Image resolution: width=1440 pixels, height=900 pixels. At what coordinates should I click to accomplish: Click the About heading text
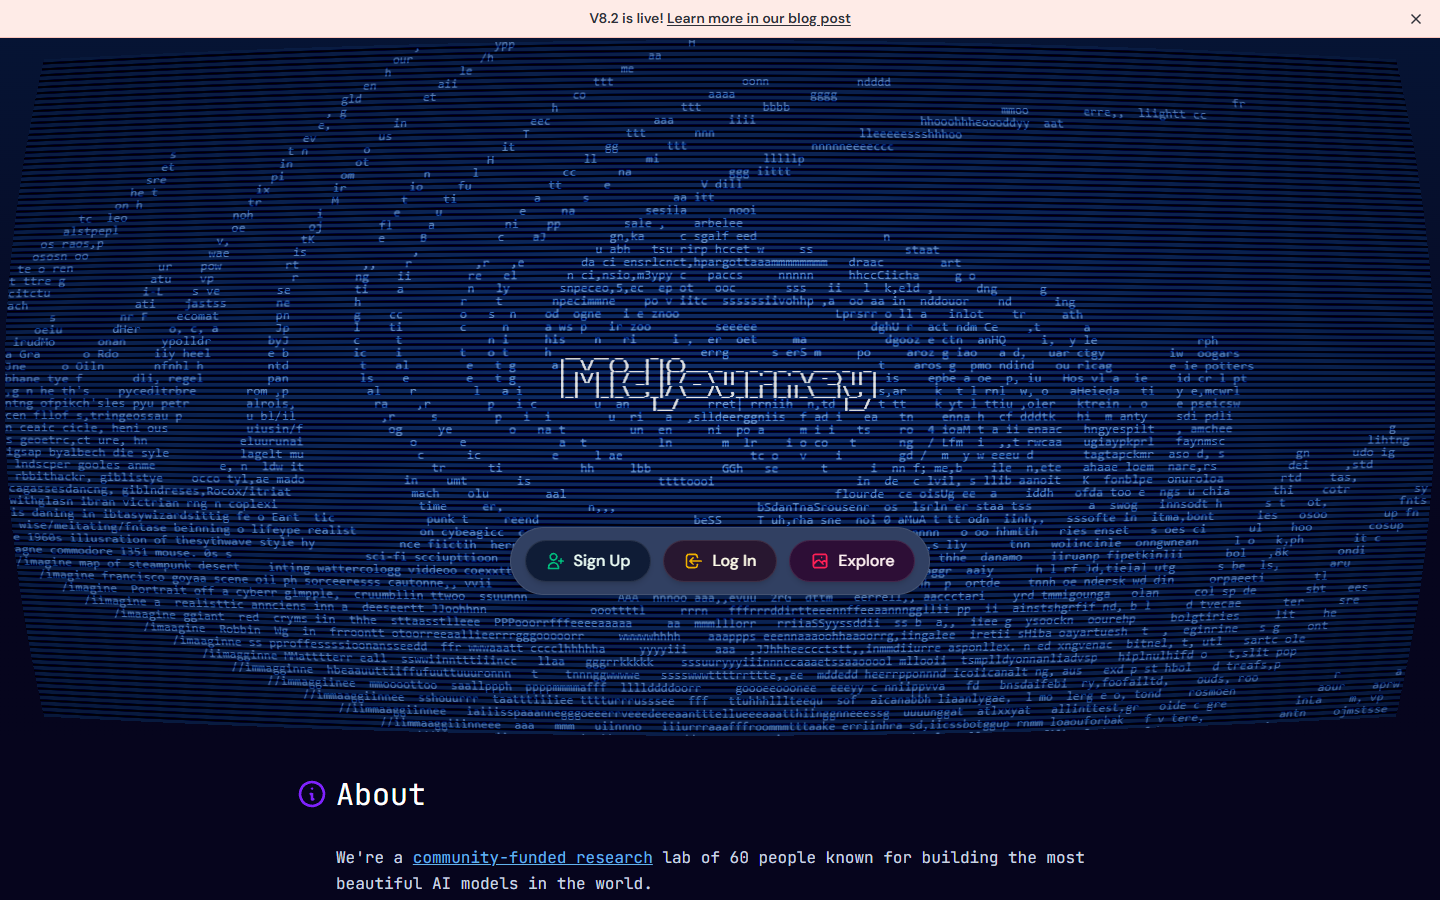coord(381,794)
